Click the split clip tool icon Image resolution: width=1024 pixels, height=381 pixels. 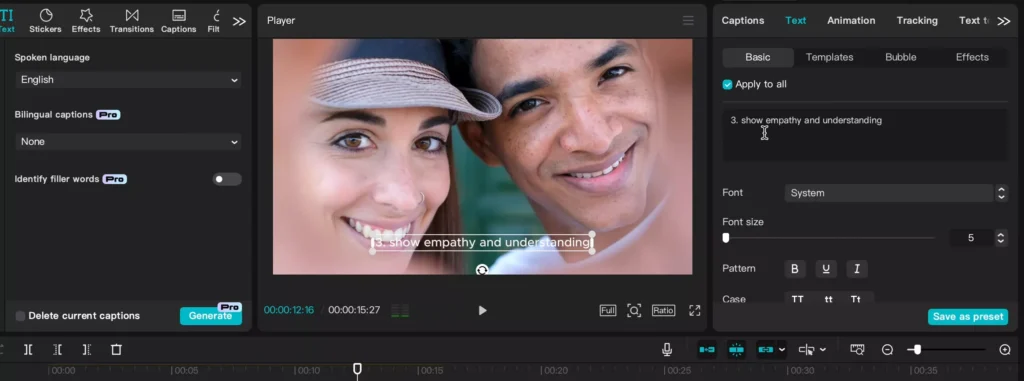tap(28, 350)
